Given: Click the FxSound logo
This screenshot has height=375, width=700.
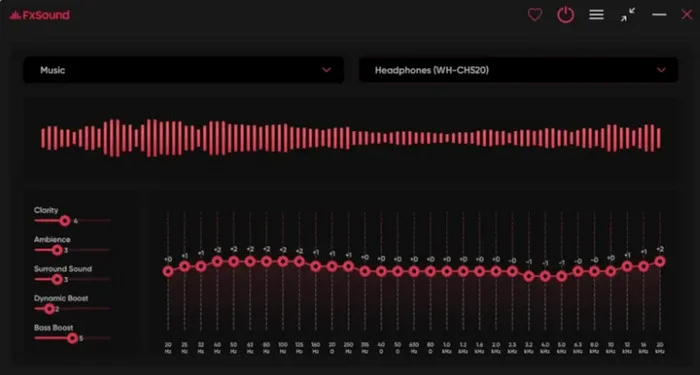Looking at the screenshot, I should click(x=40, y=15).
